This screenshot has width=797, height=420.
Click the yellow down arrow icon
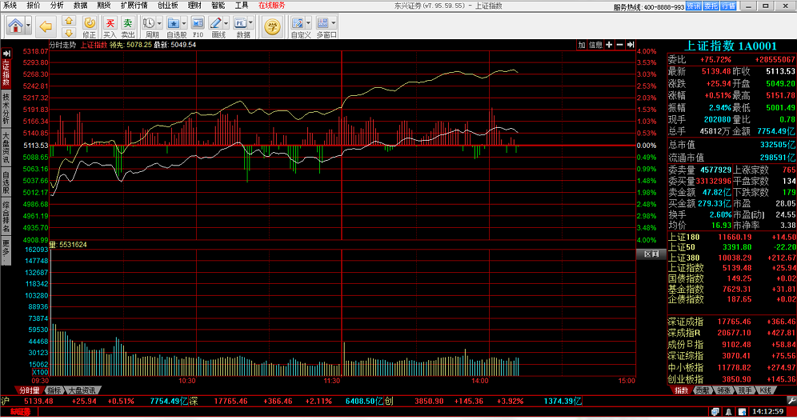[69, 33]
